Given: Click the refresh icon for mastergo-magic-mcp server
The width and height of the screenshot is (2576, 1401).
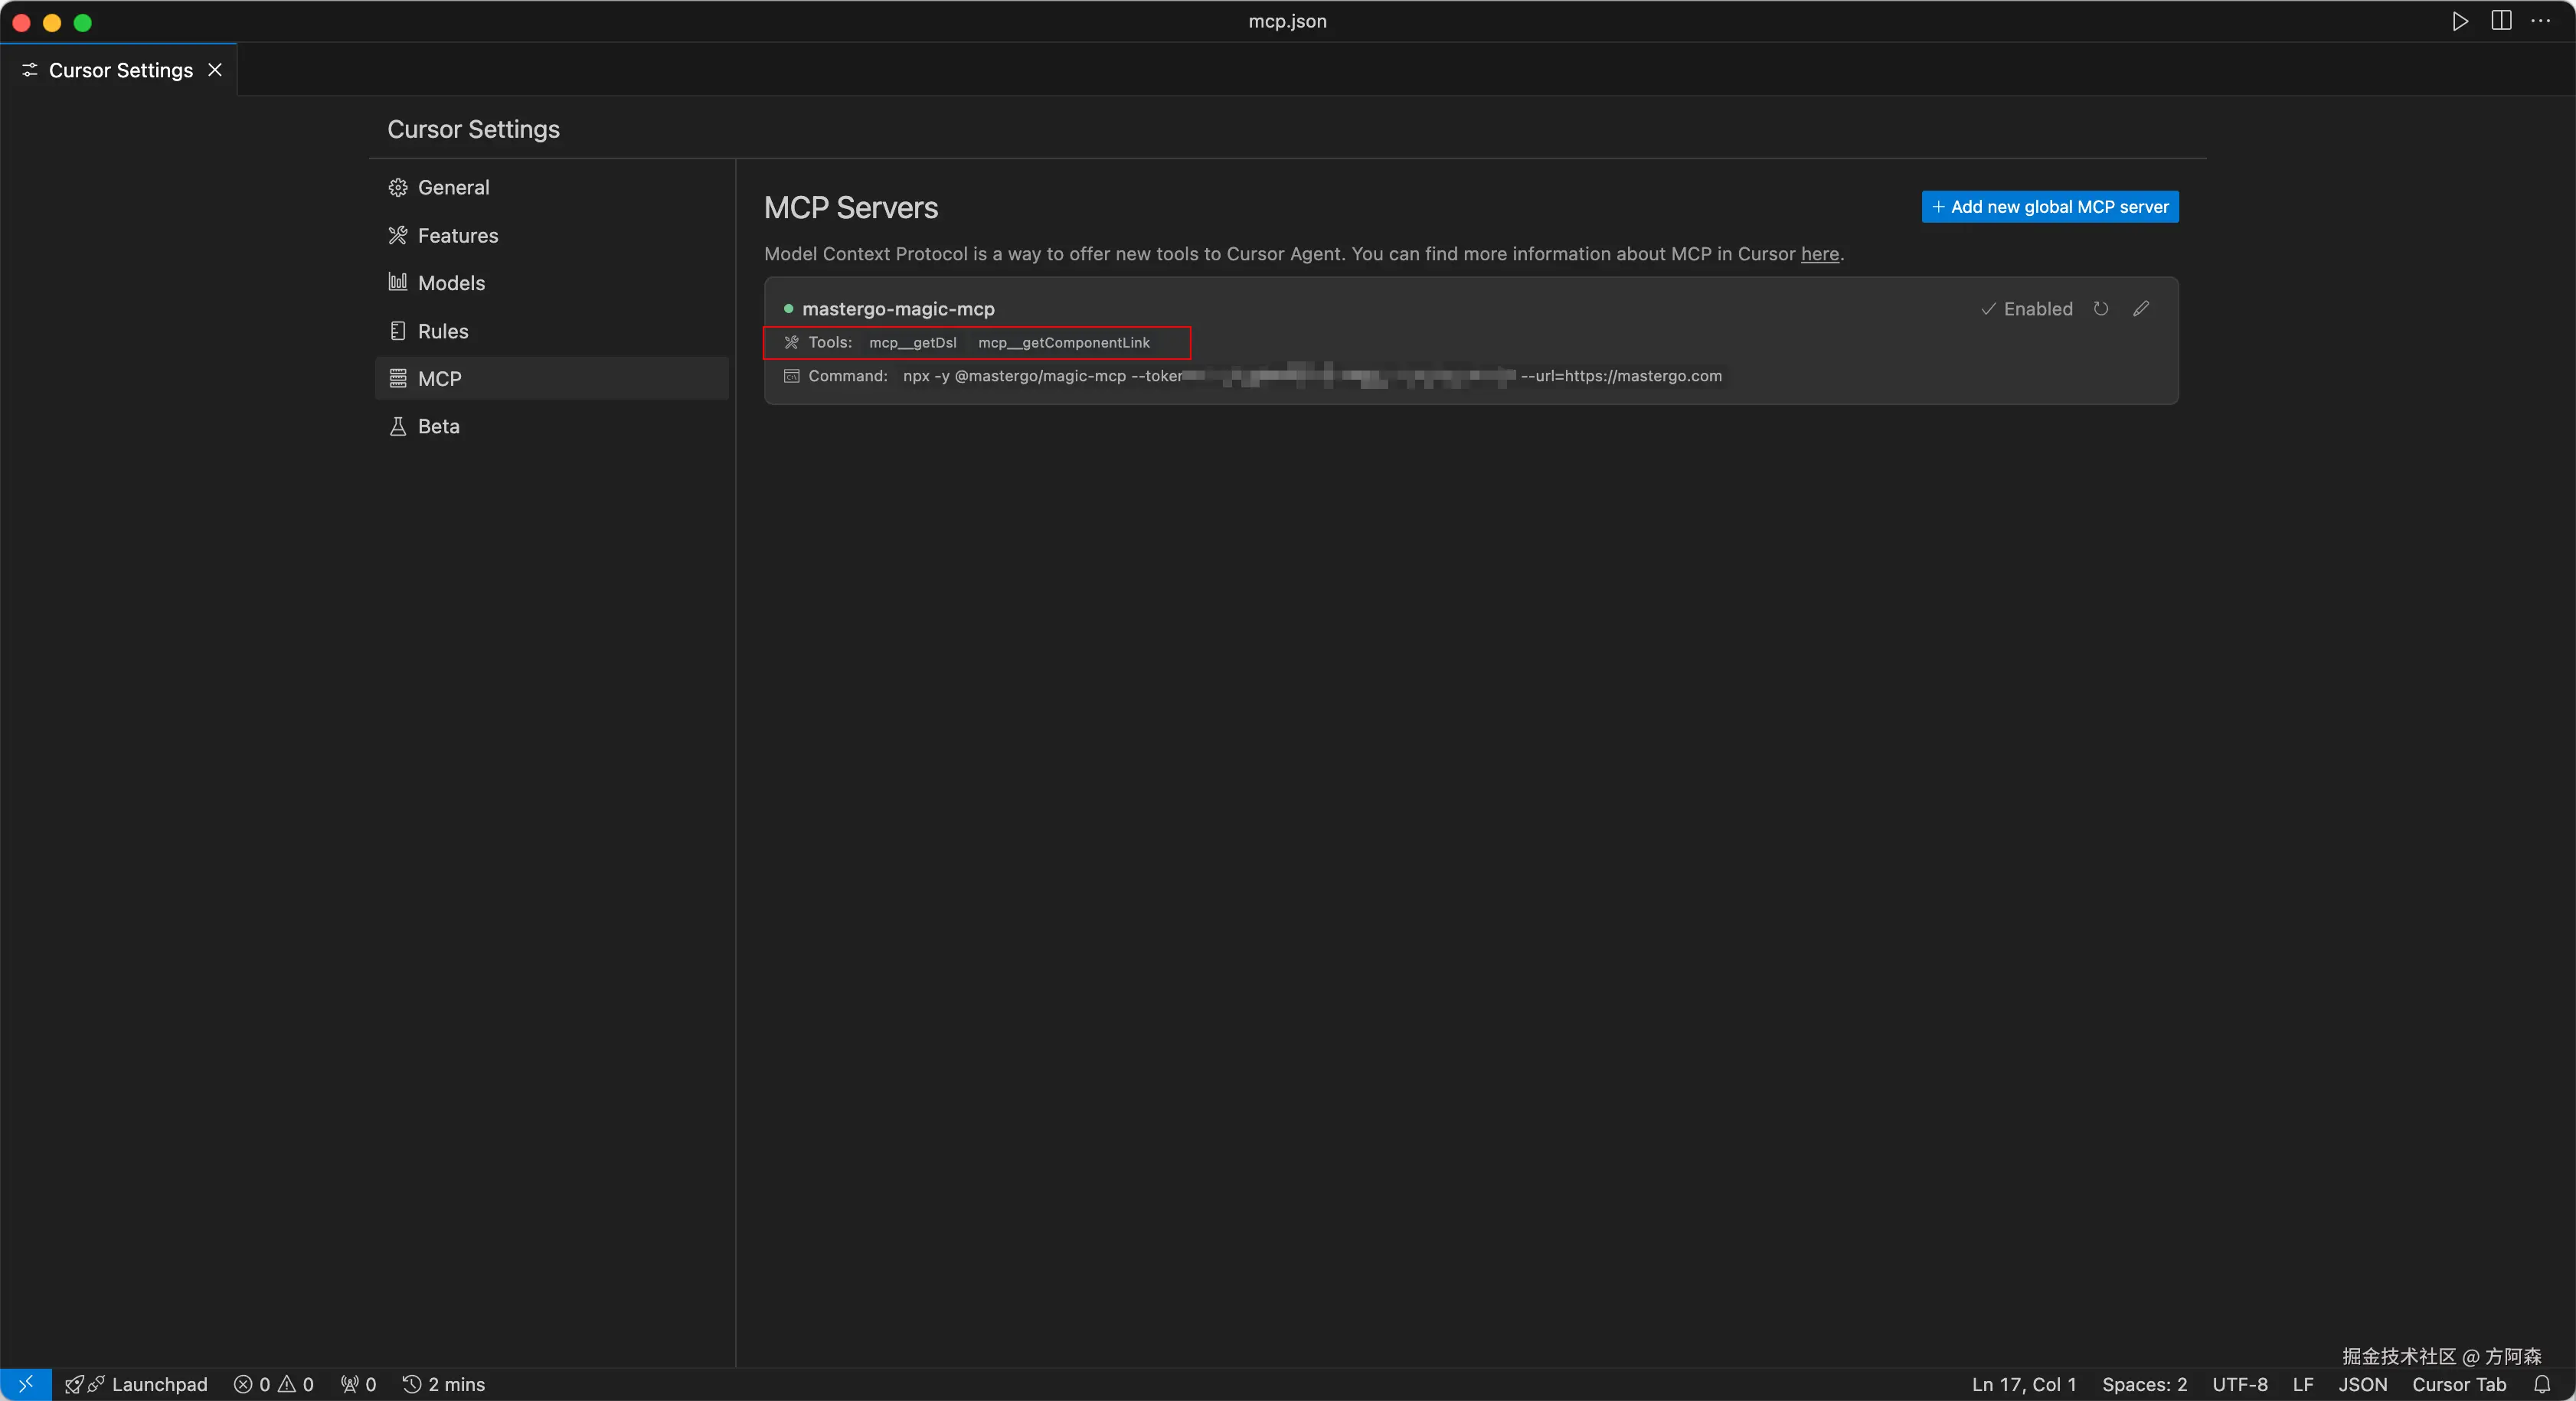Looking at the screenshot, I should tap(2101, 309).
